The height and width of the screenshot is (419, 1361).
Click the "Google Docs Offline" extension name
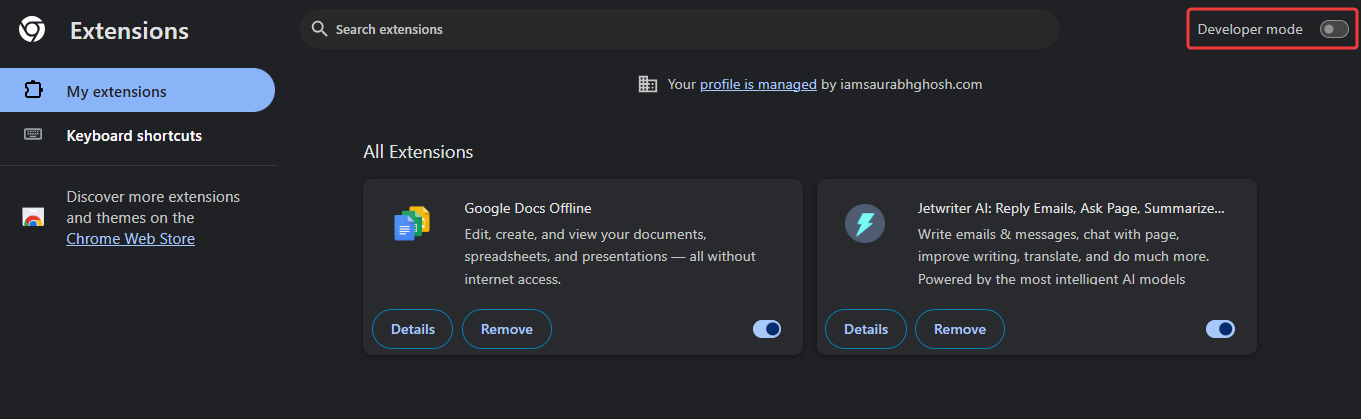[528, 208]
